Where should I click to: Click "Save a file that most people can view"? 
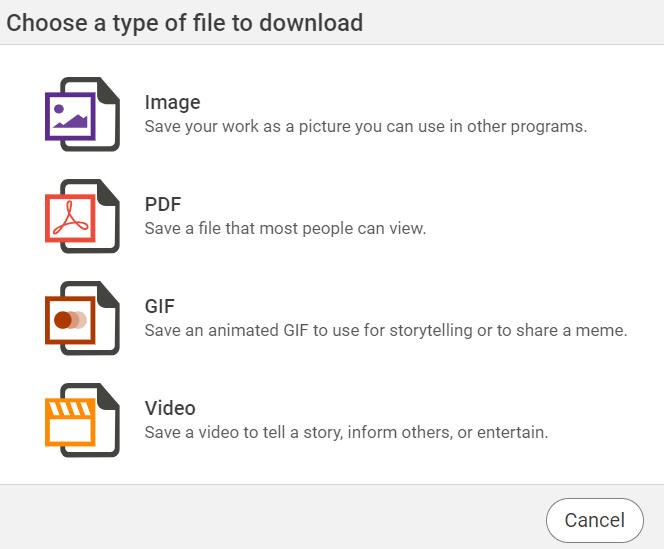(x=285, y=228)
